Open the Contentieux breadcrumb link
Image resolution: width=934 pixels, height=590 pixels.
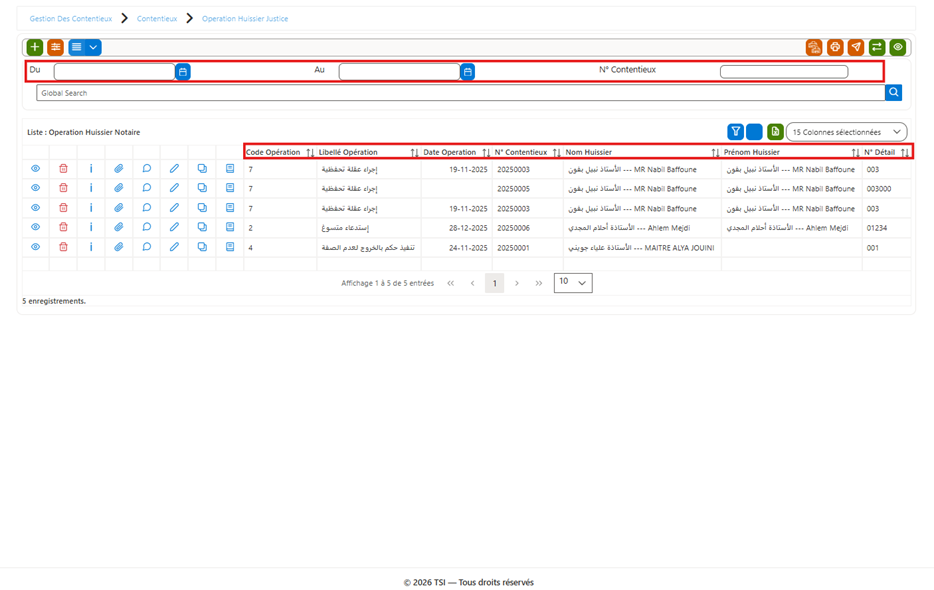(x=157, y=19)
